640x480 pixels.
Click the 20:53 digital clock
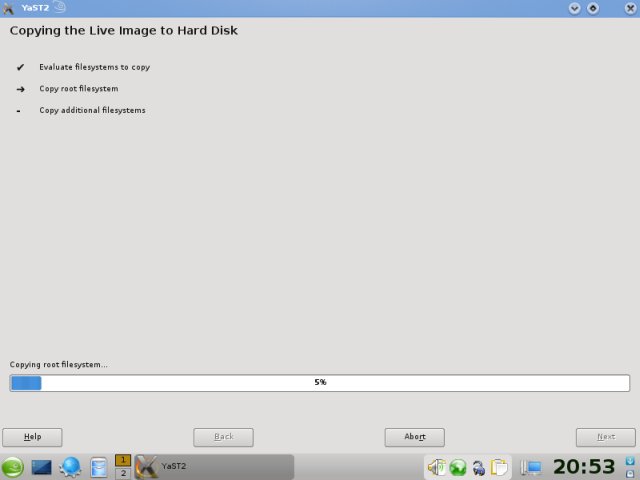pyautogui.click(x=584, y=467)
